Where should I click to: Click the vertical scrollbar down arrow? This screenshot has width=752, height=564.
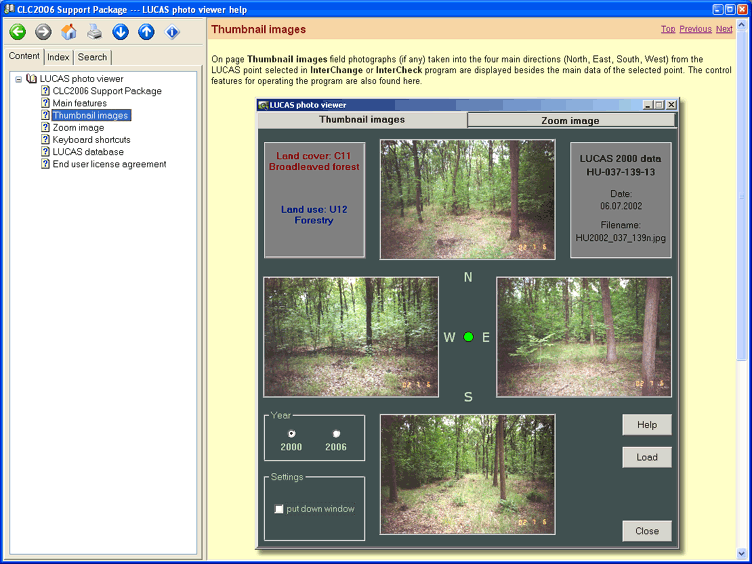point(743,553)
